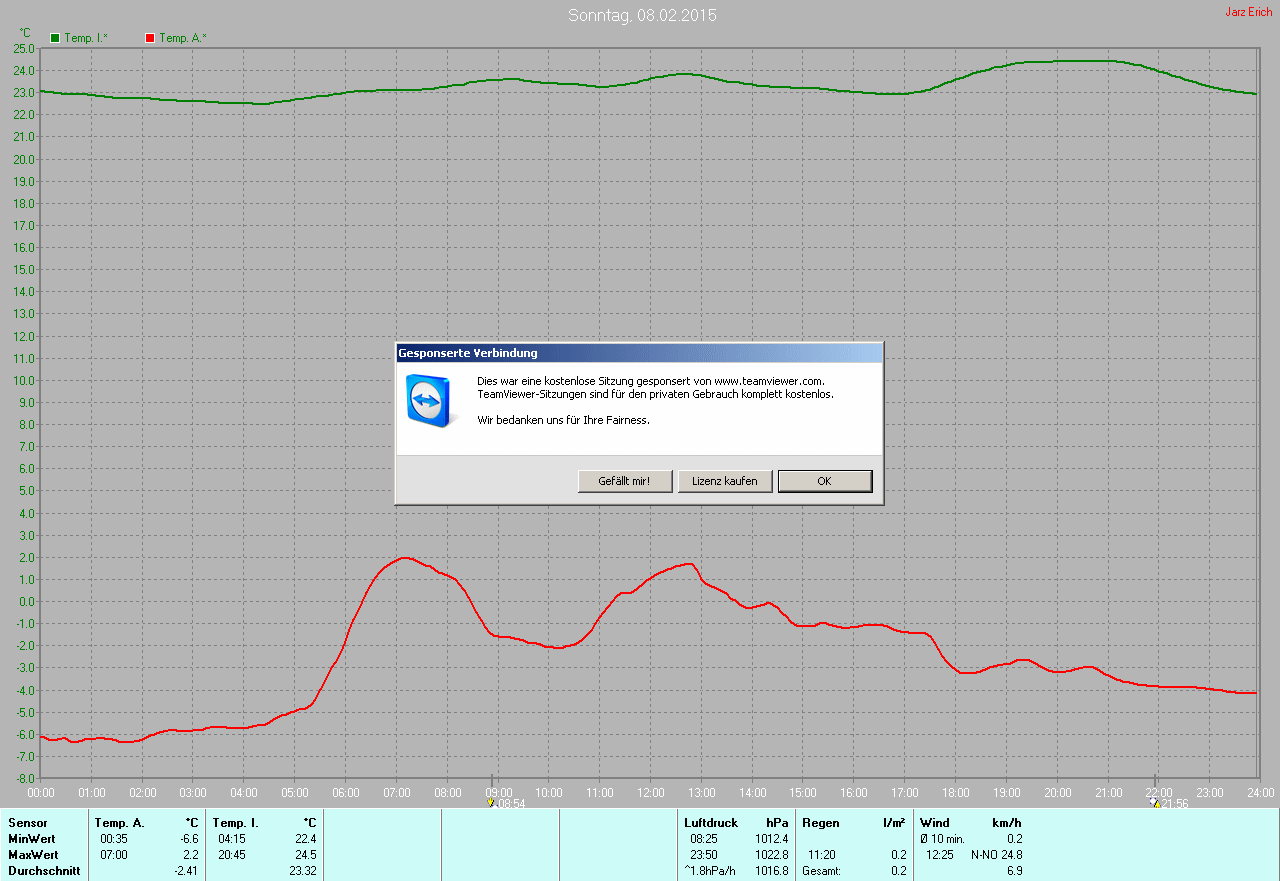Click the 06:00 time axis label
Screen dimensions: 1280x881
pos(345,793)
